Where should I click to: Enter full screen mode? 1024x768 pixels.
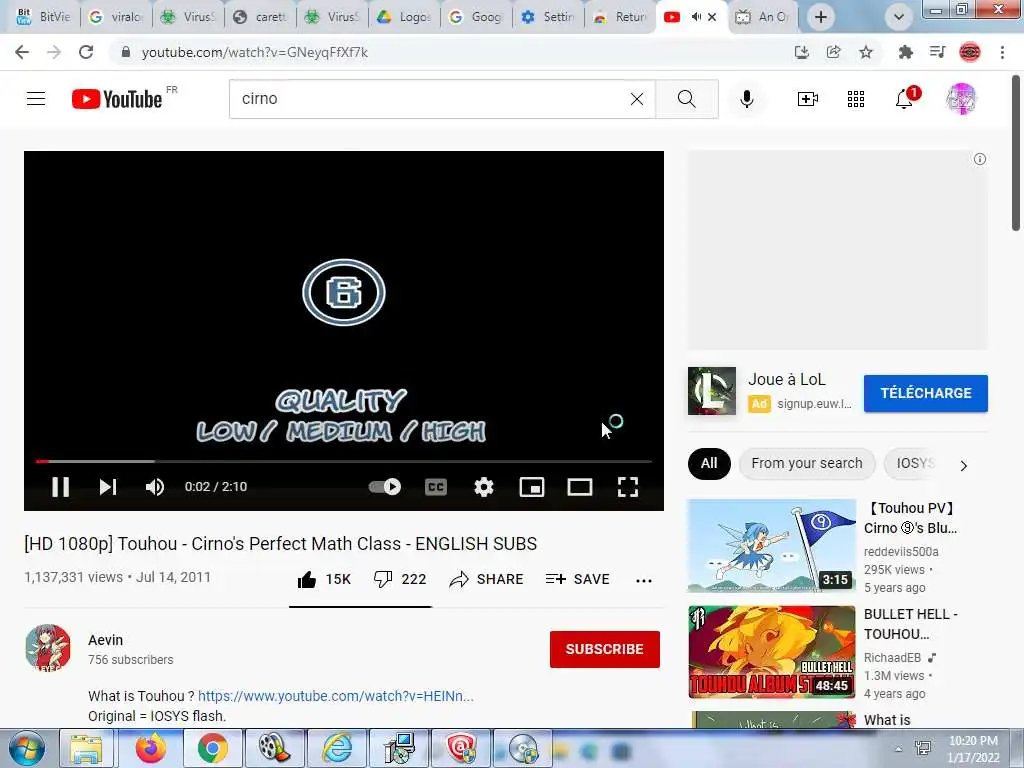628,487
